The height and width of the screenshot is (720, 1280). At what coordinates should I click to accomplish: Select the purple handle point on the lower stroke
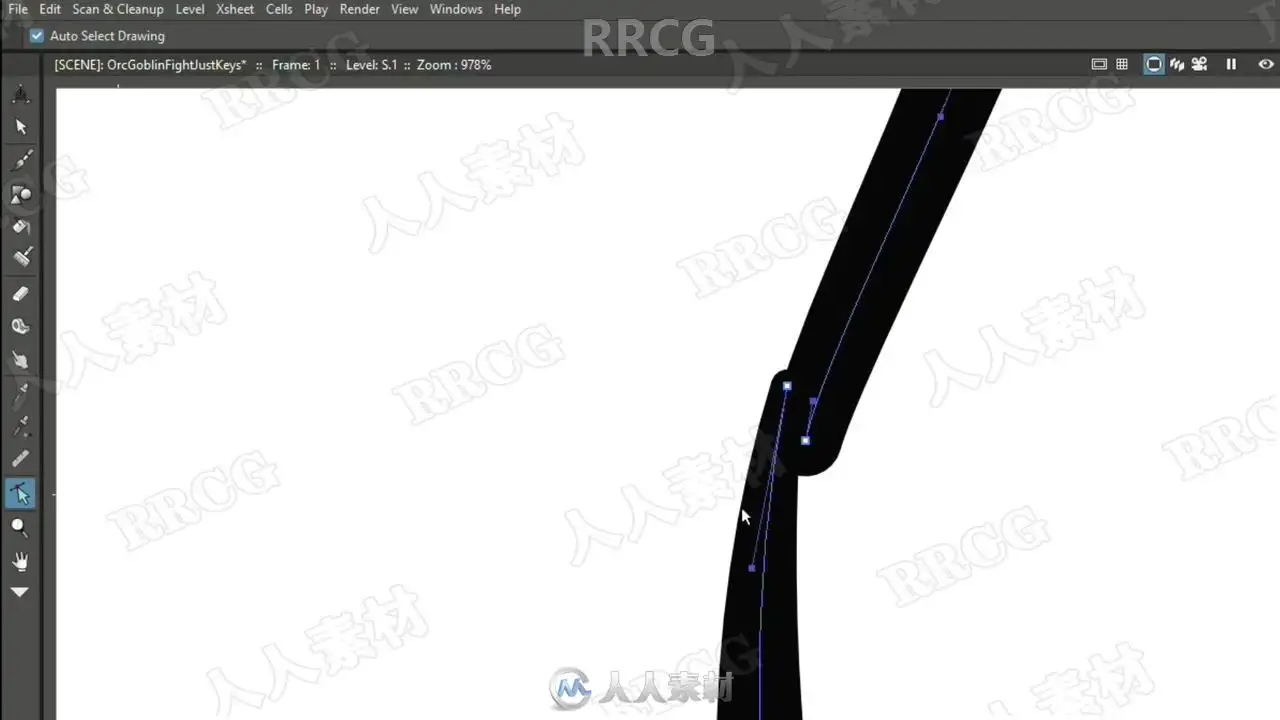752,568
